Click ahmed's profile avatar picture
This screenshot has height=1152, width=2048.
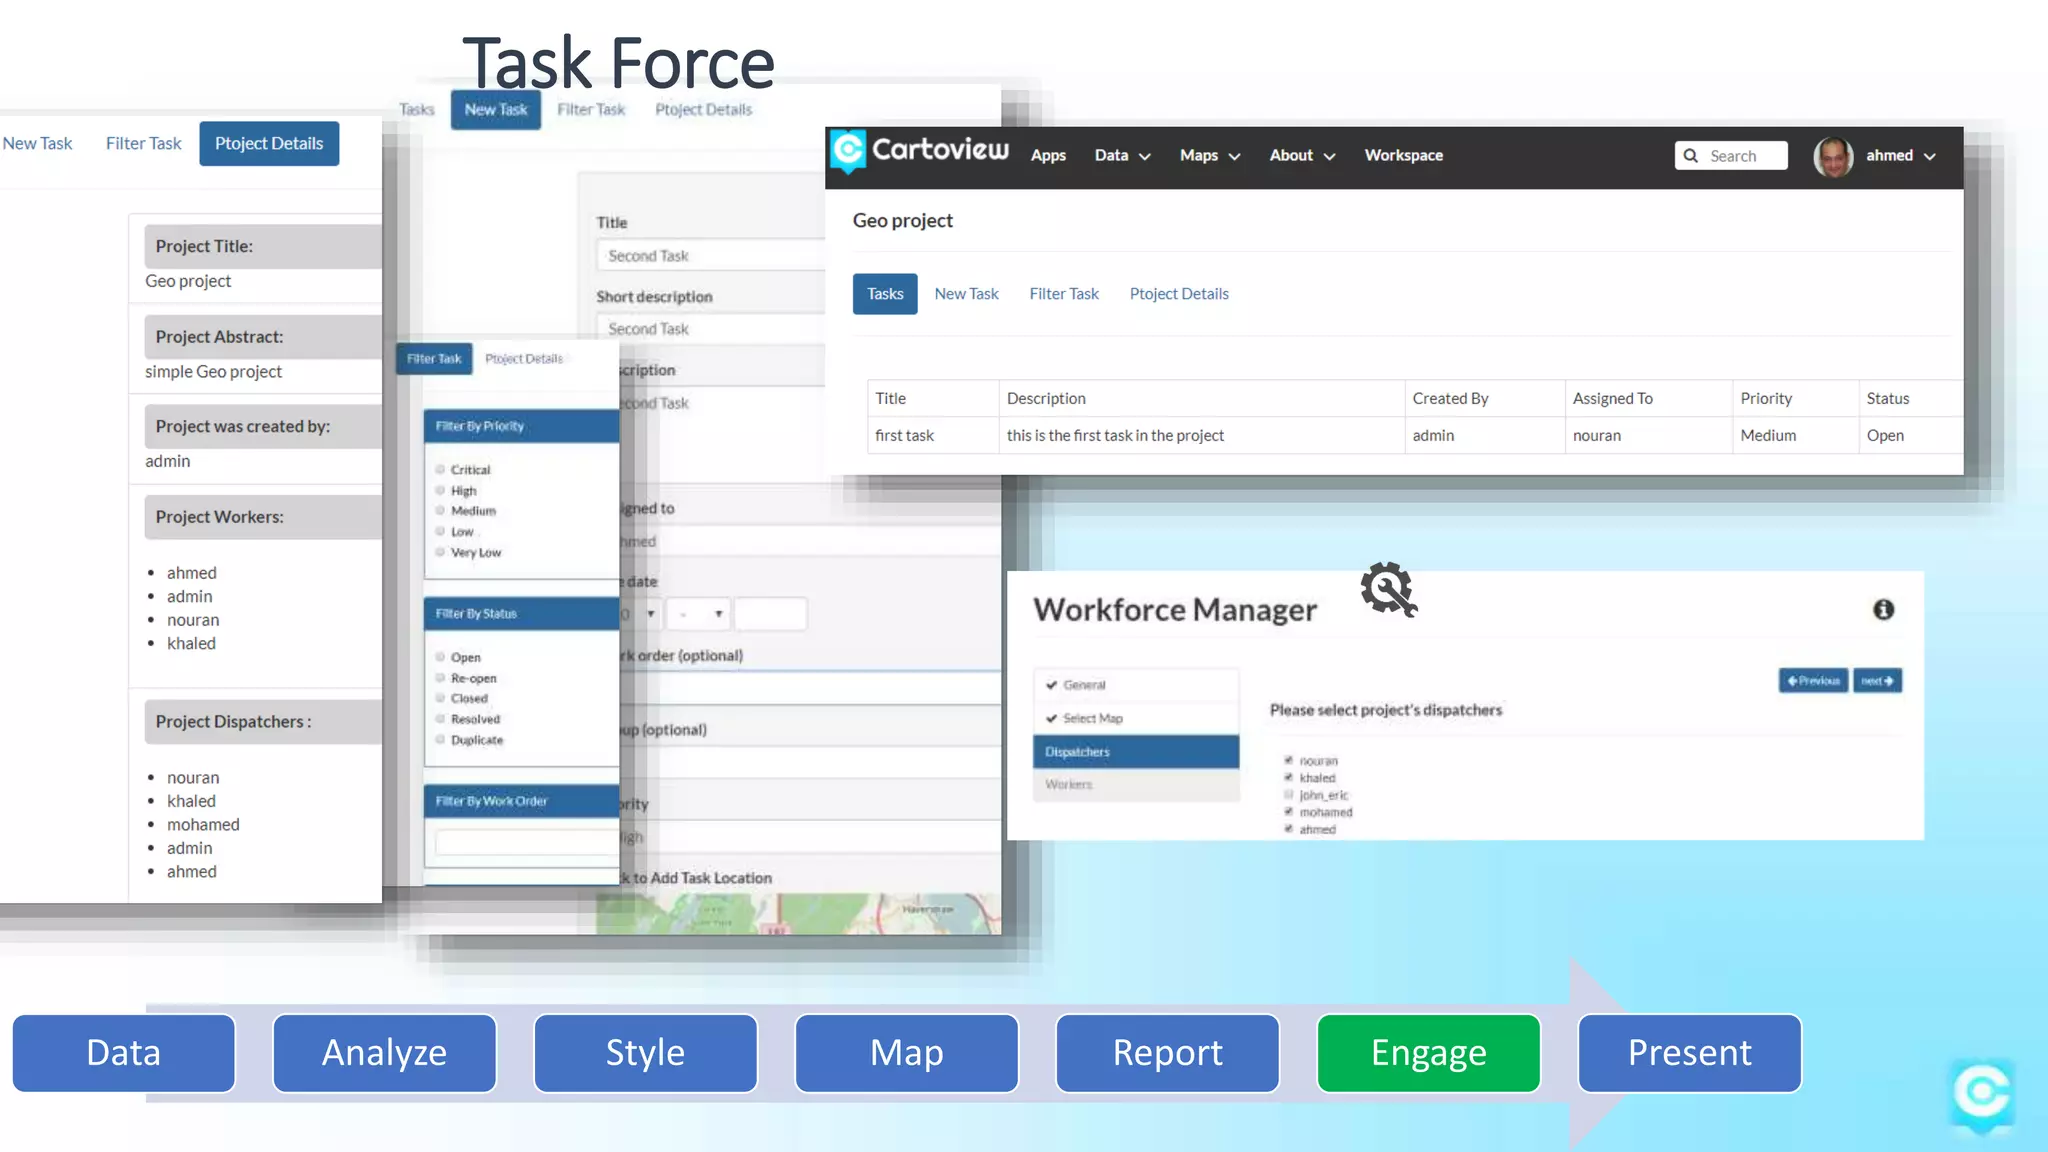[1833, 157]
